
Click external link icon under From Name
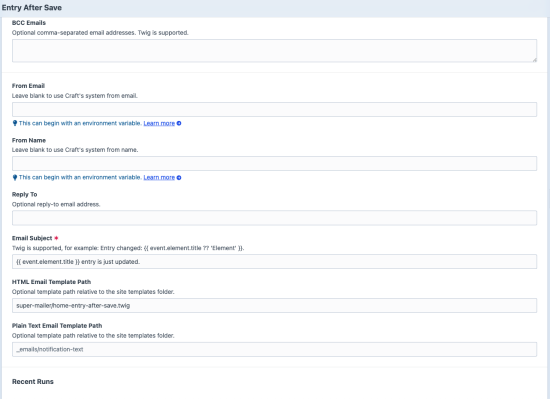coord(179,178)
